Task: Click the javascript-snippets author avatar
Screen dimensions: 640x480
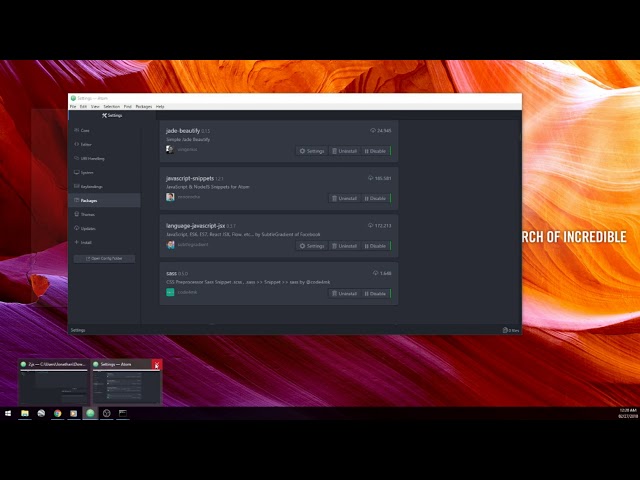Action: pyautogui.click(x=170, y=197)
